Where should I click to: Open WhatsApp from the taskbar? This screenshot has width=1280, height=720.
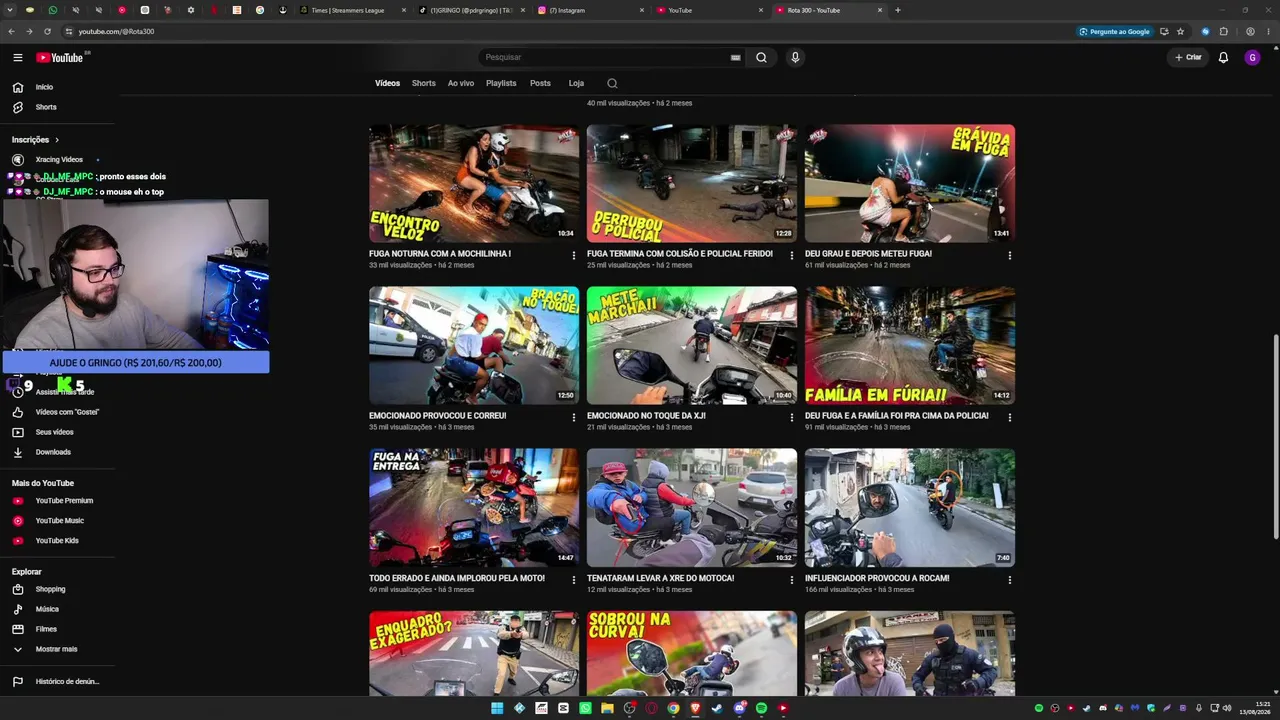point(585,708)
